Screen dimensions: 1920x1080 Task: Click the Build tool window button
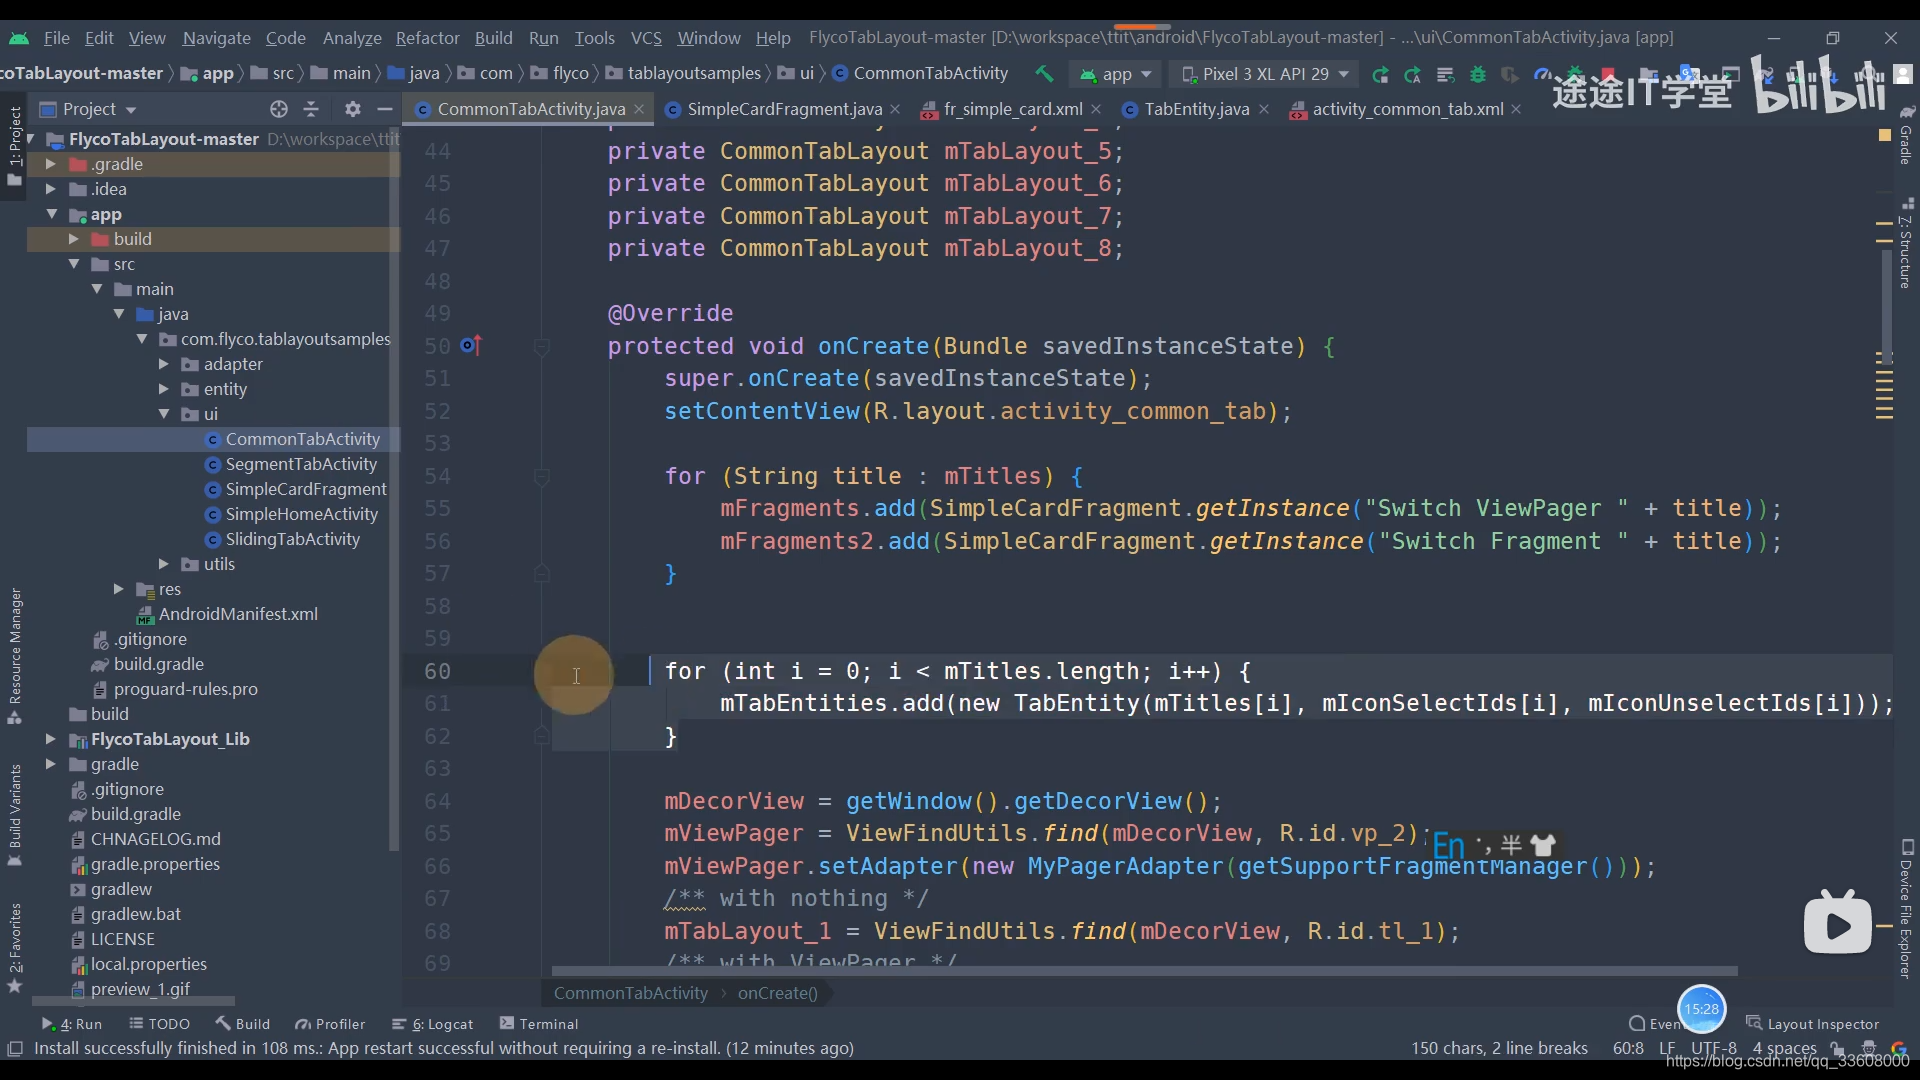tap(243, 1024)
